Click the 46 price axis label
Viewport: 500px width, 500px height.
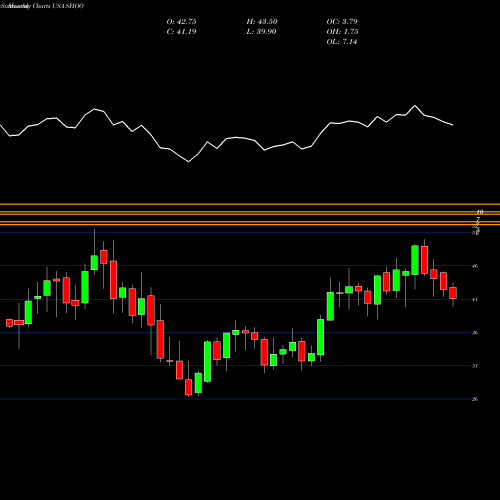click(475, 266)
